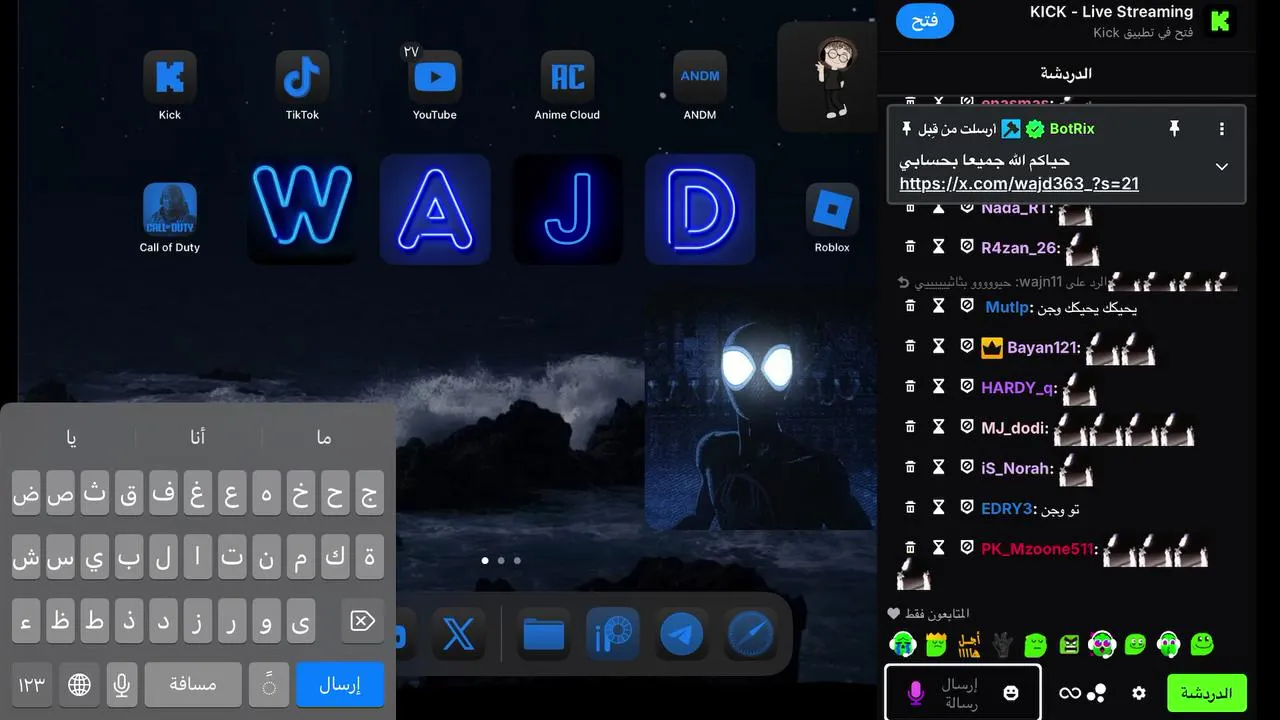The height and width of the screenshot is (720, 1280).
Task: Tap the infinity symbol next to points
Action: coord(1070,692)
